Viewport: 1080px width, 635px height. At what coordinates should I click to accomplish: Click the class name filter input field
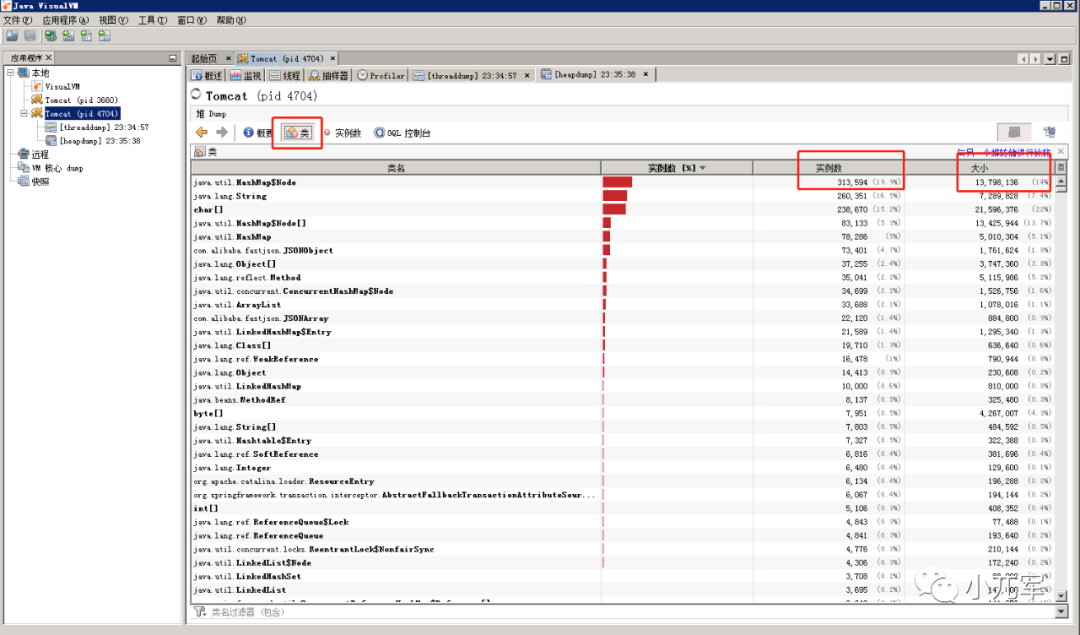(x=630, y=612)
